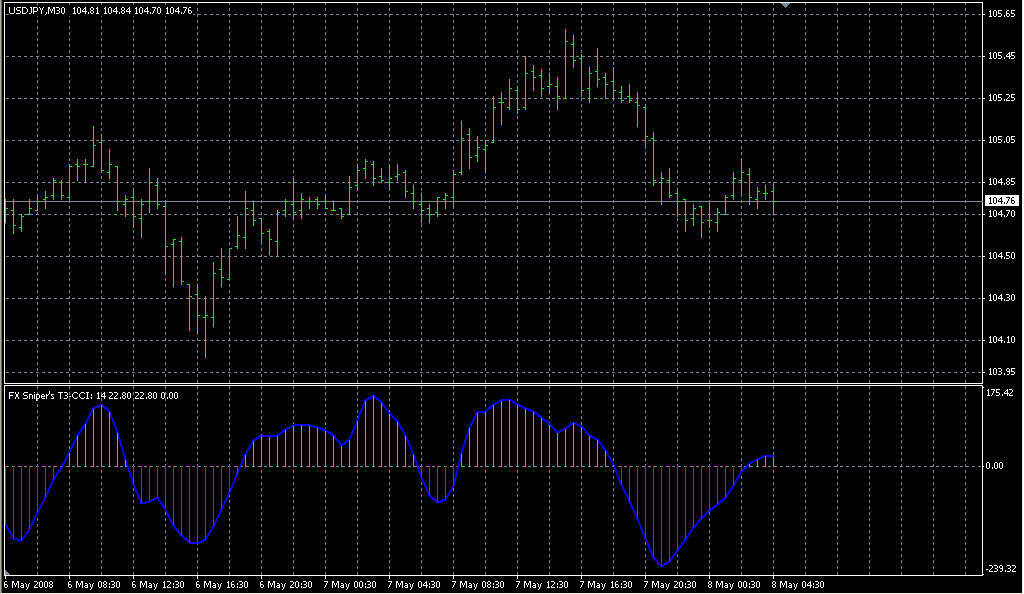Click the chart shift triangle marker at top
The image size is (1024, 594).
pos(786,6)
